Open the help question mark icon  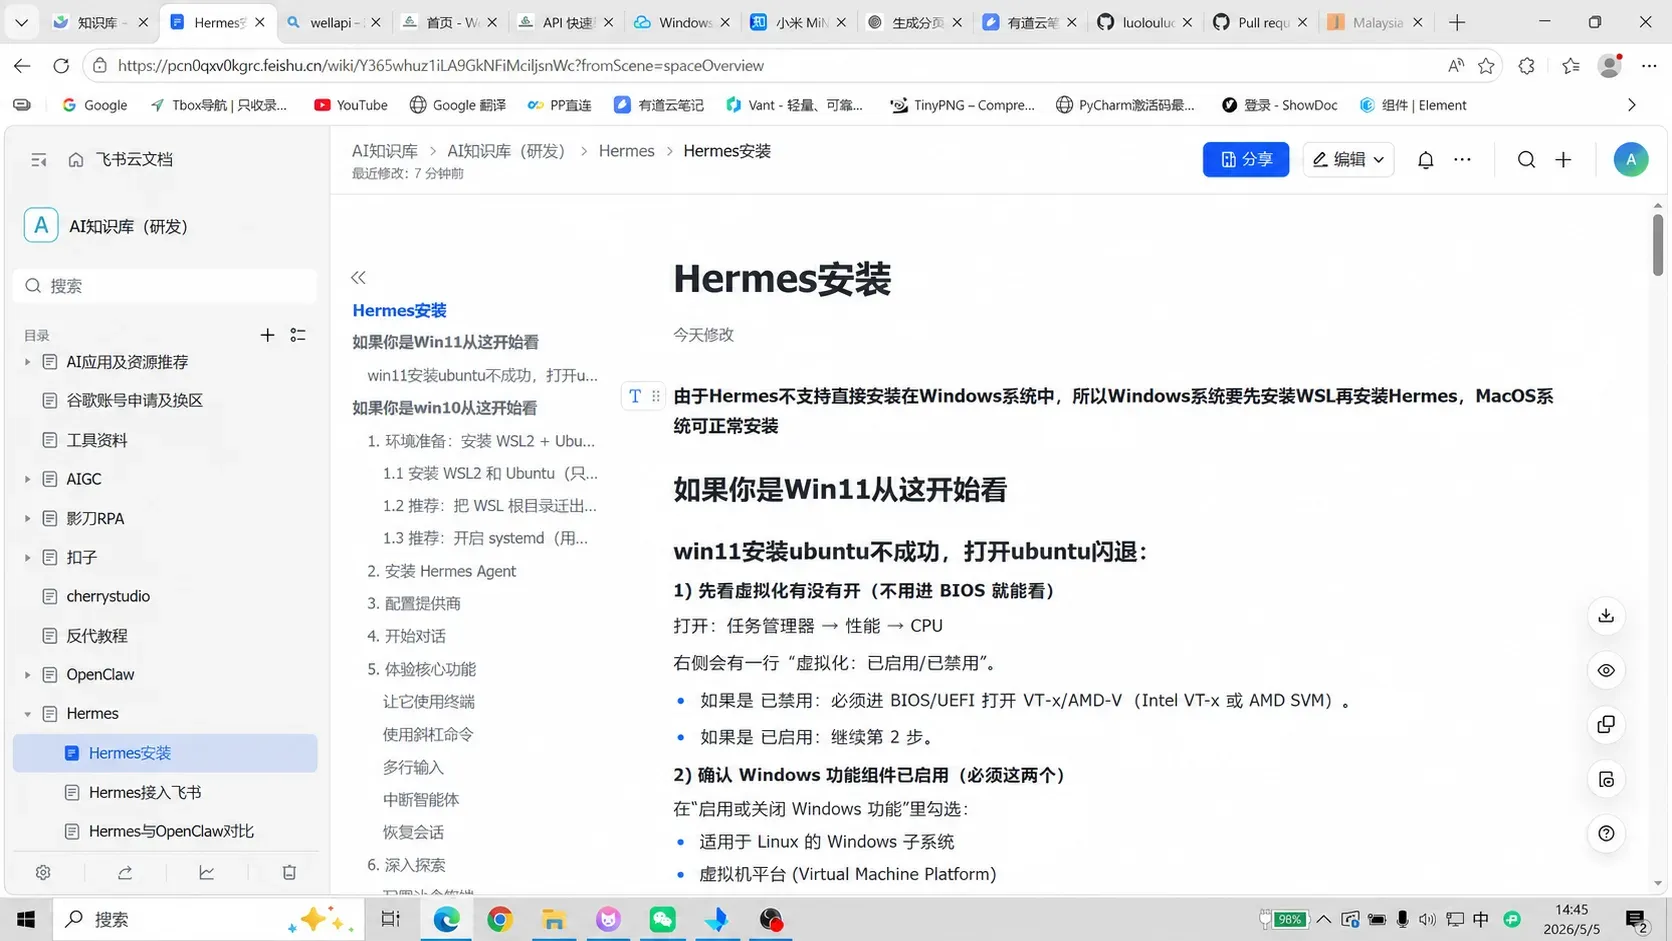[x=1606, y=834]
